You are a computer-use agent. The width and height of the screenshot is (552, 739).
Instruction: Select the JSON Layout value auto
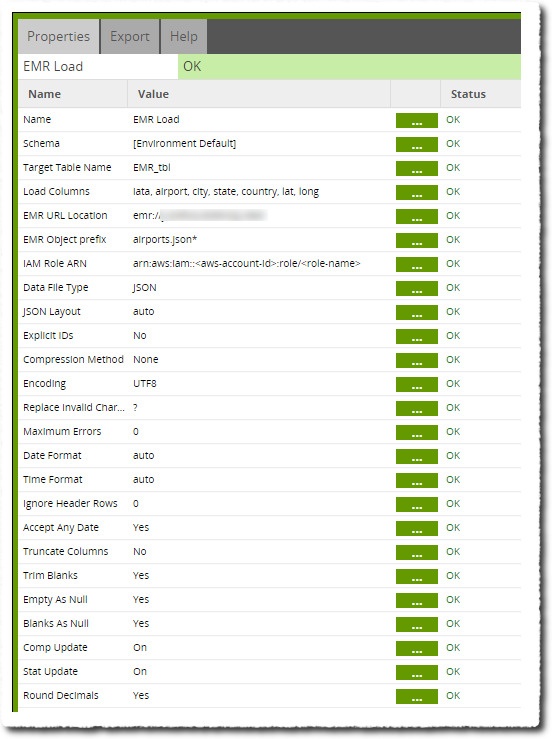pos(144,312)
